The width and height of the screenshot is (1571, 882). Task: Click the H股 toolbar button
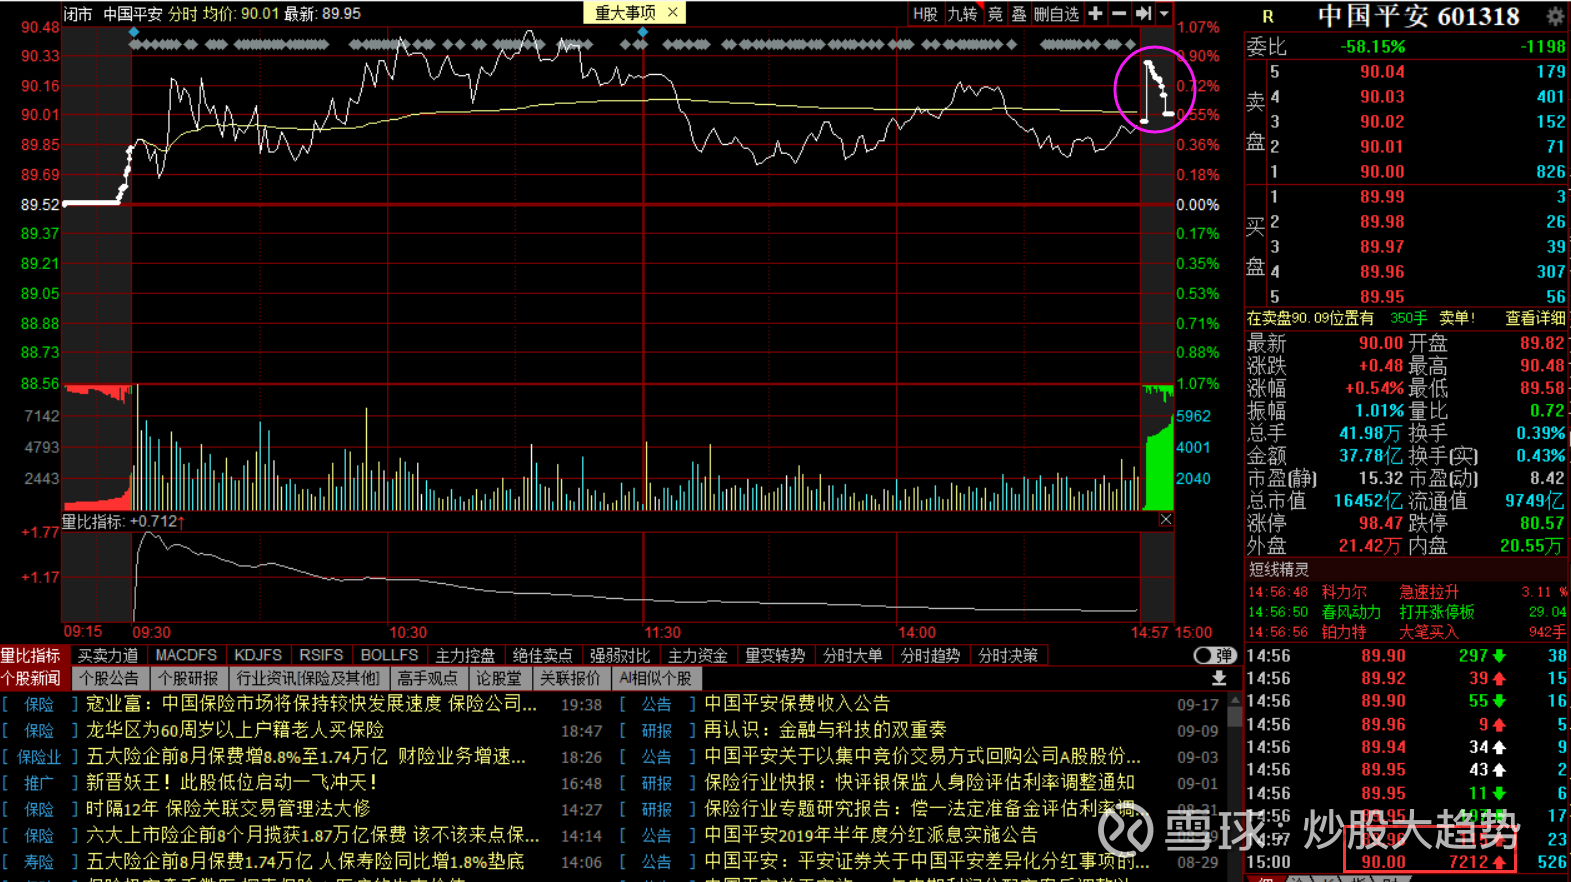[926, 13]
